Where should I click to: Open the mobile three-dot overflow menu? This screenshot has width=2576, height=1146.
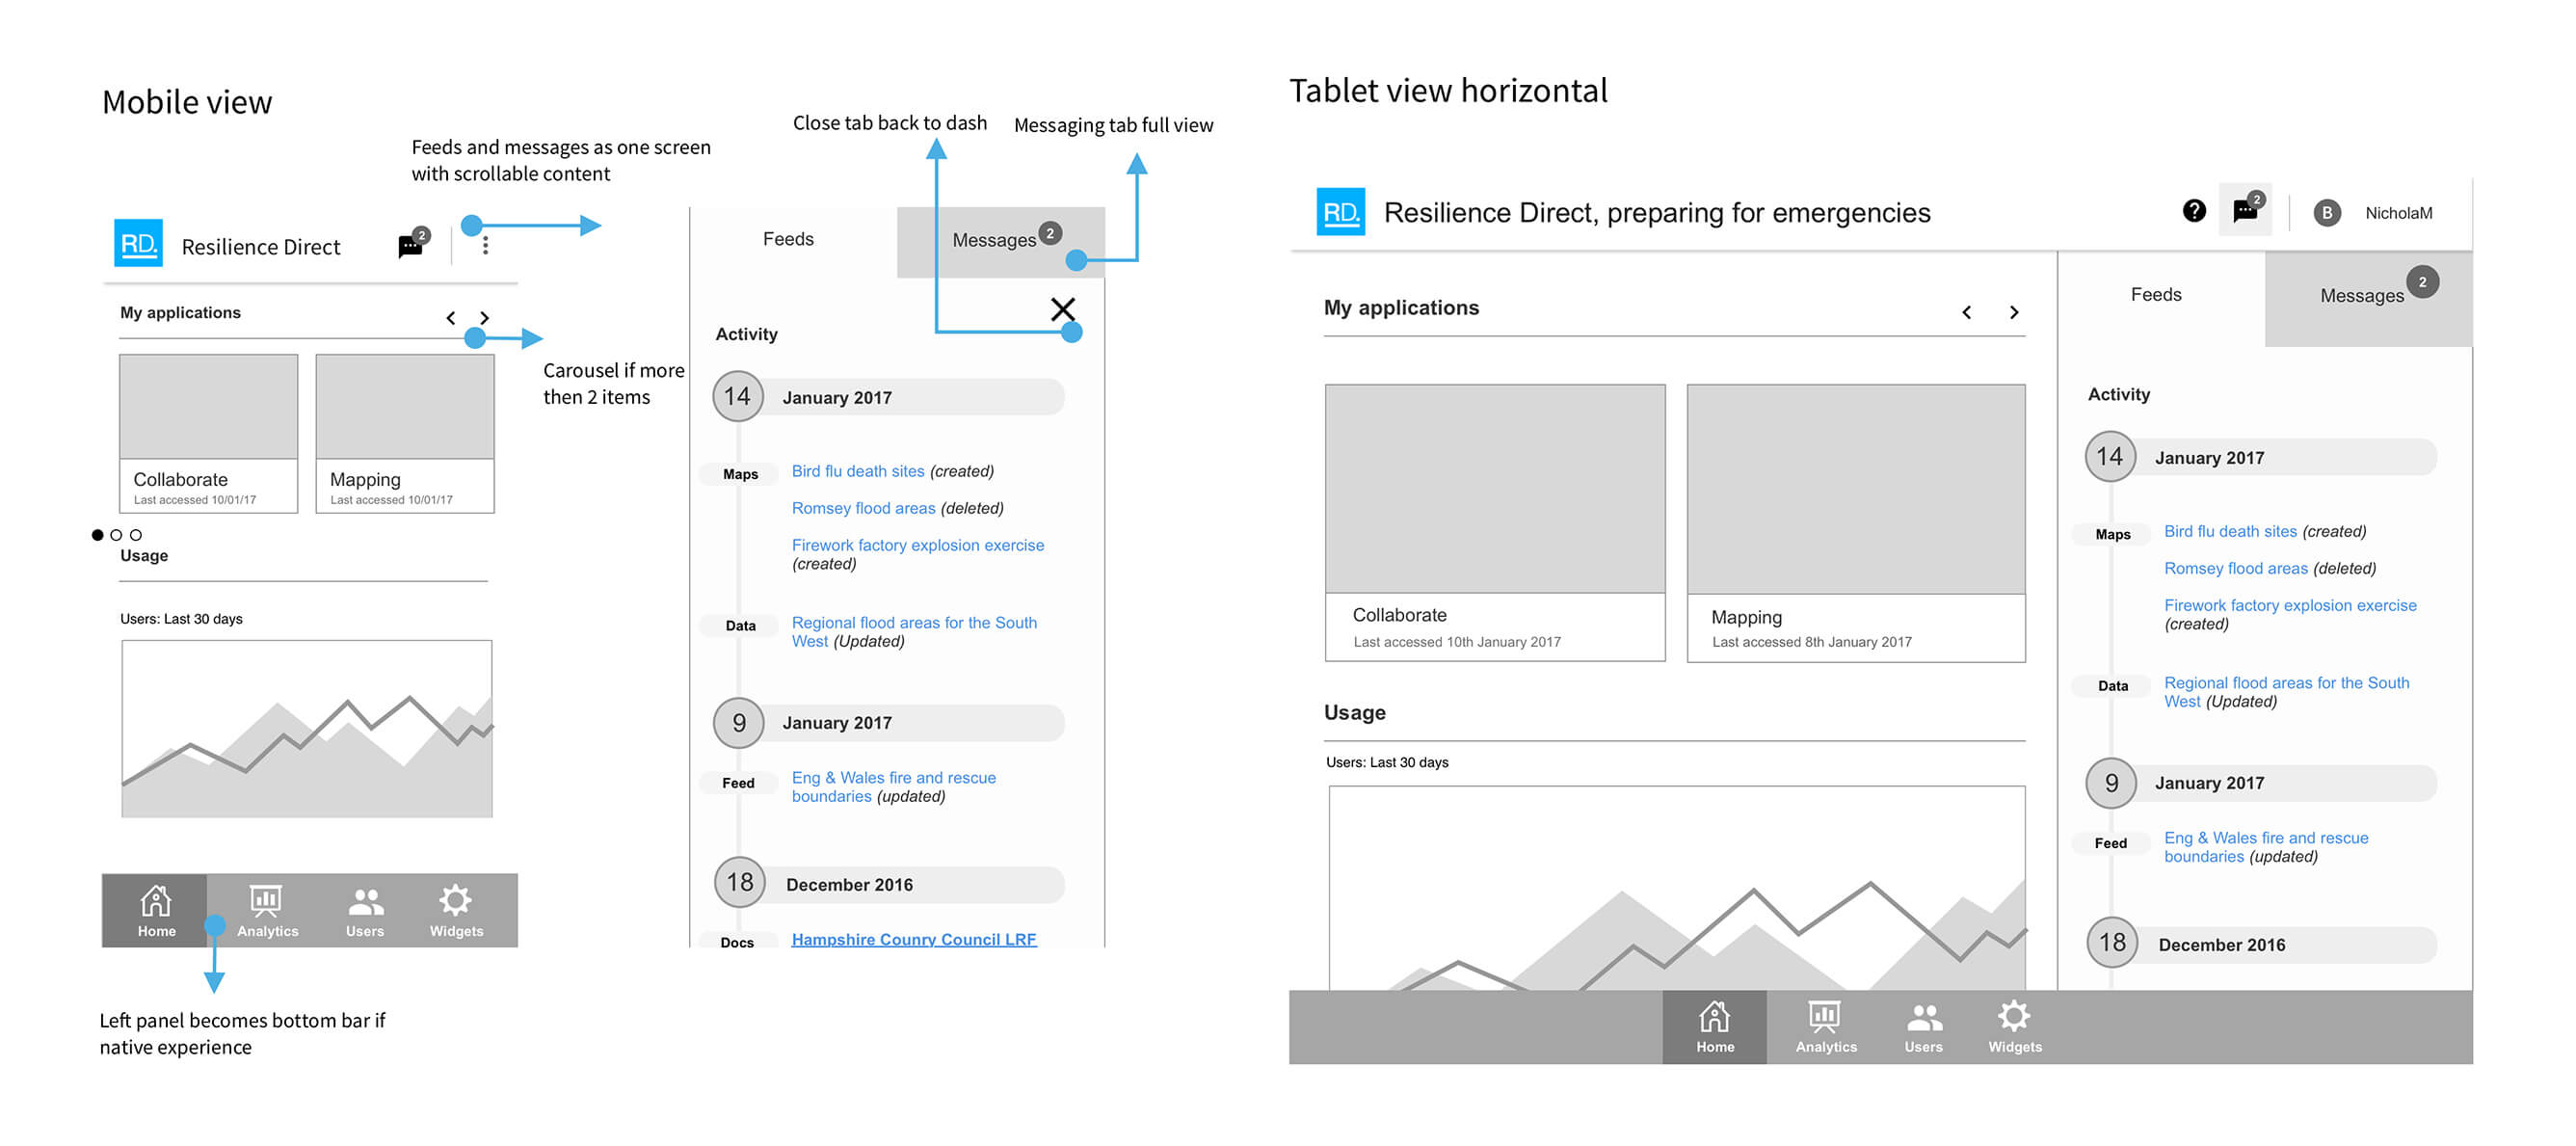485,245
